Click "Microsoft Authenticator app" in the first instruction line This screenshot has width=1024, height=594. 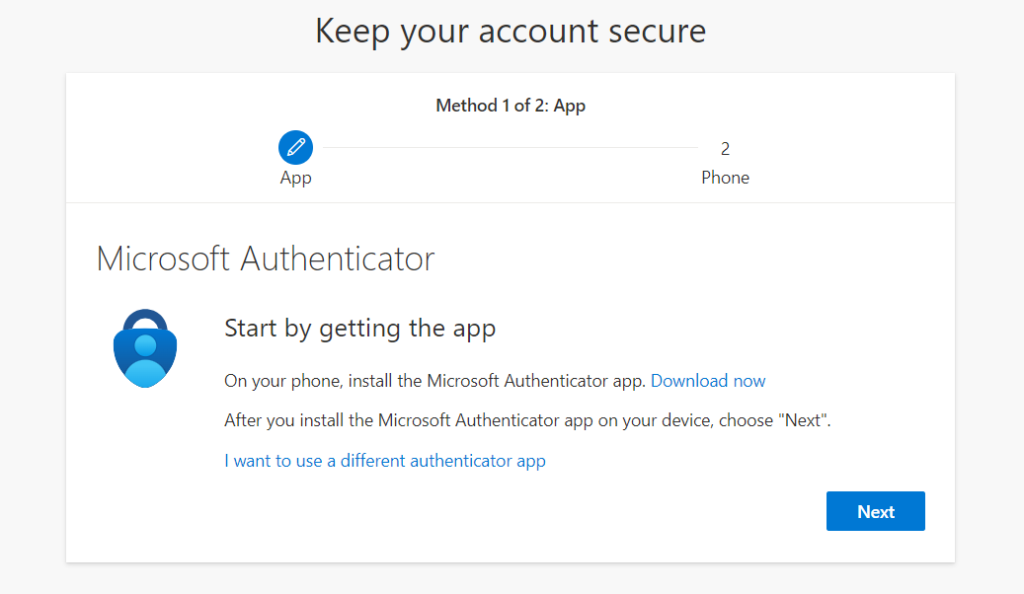tap(536, 381)
